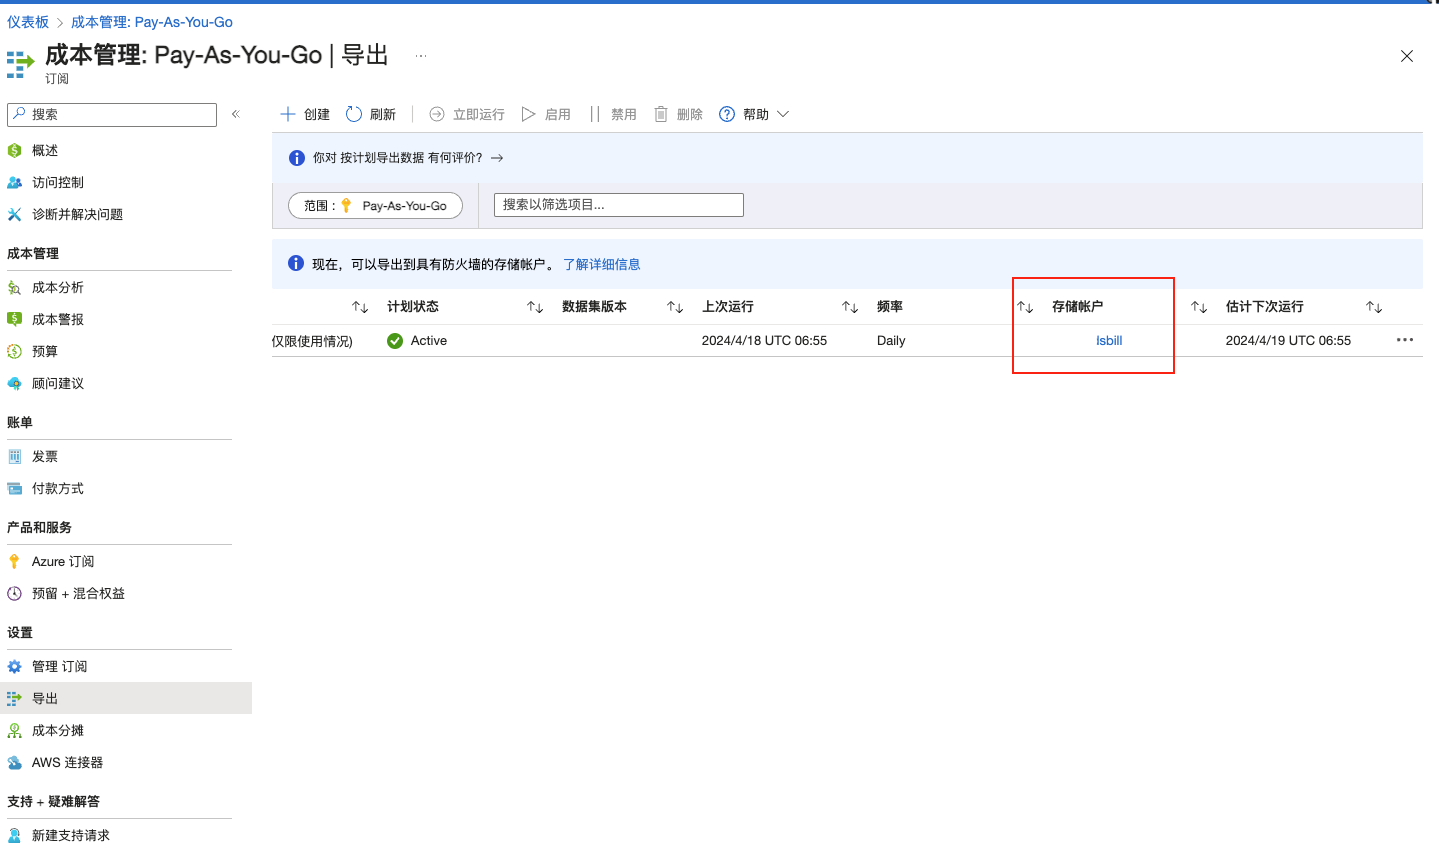Open 顾问建议 in the sidebar
Image resolution: width=1439 pixels, height=858 pixels.
pos(58,384)
